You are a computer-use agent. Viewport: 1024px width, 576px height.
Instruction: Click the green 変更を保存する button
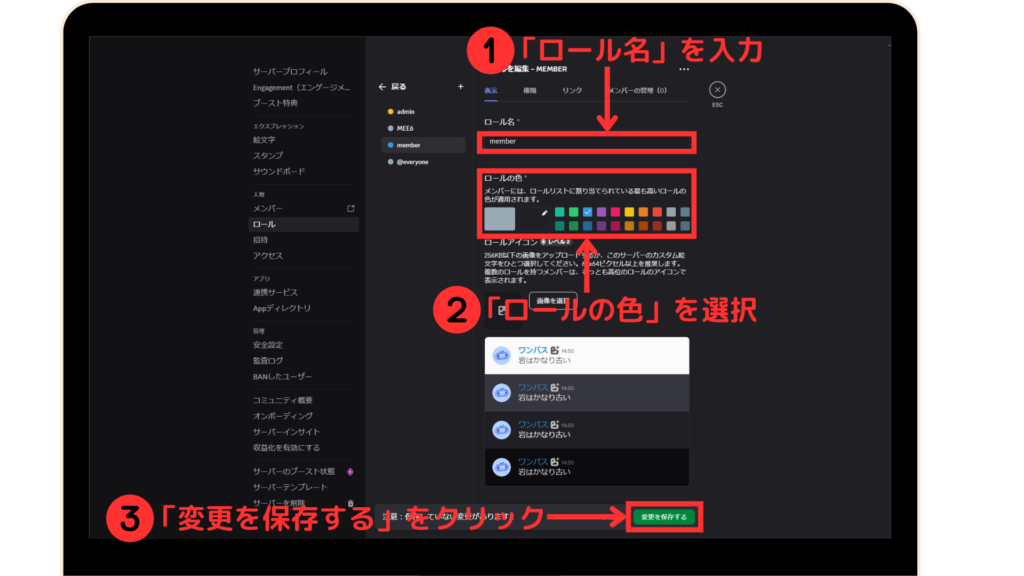[664, 517]
